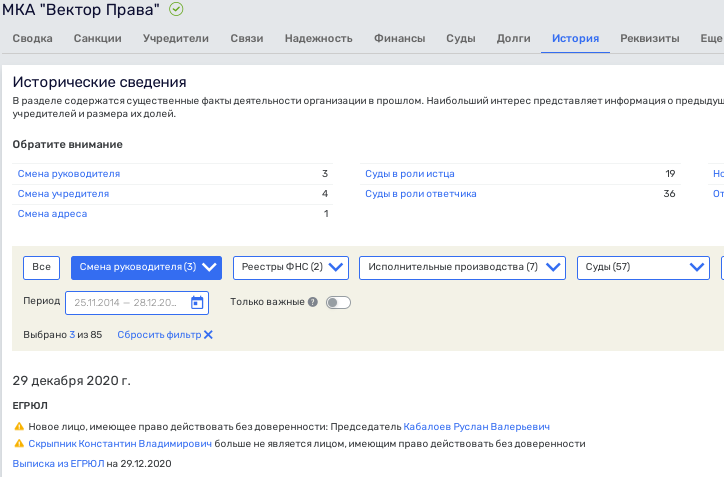Screen dimensions: 724x477
Task: Open Кабалоев Руслан Валерьевич profile link
Action: (x=477, y=427)
